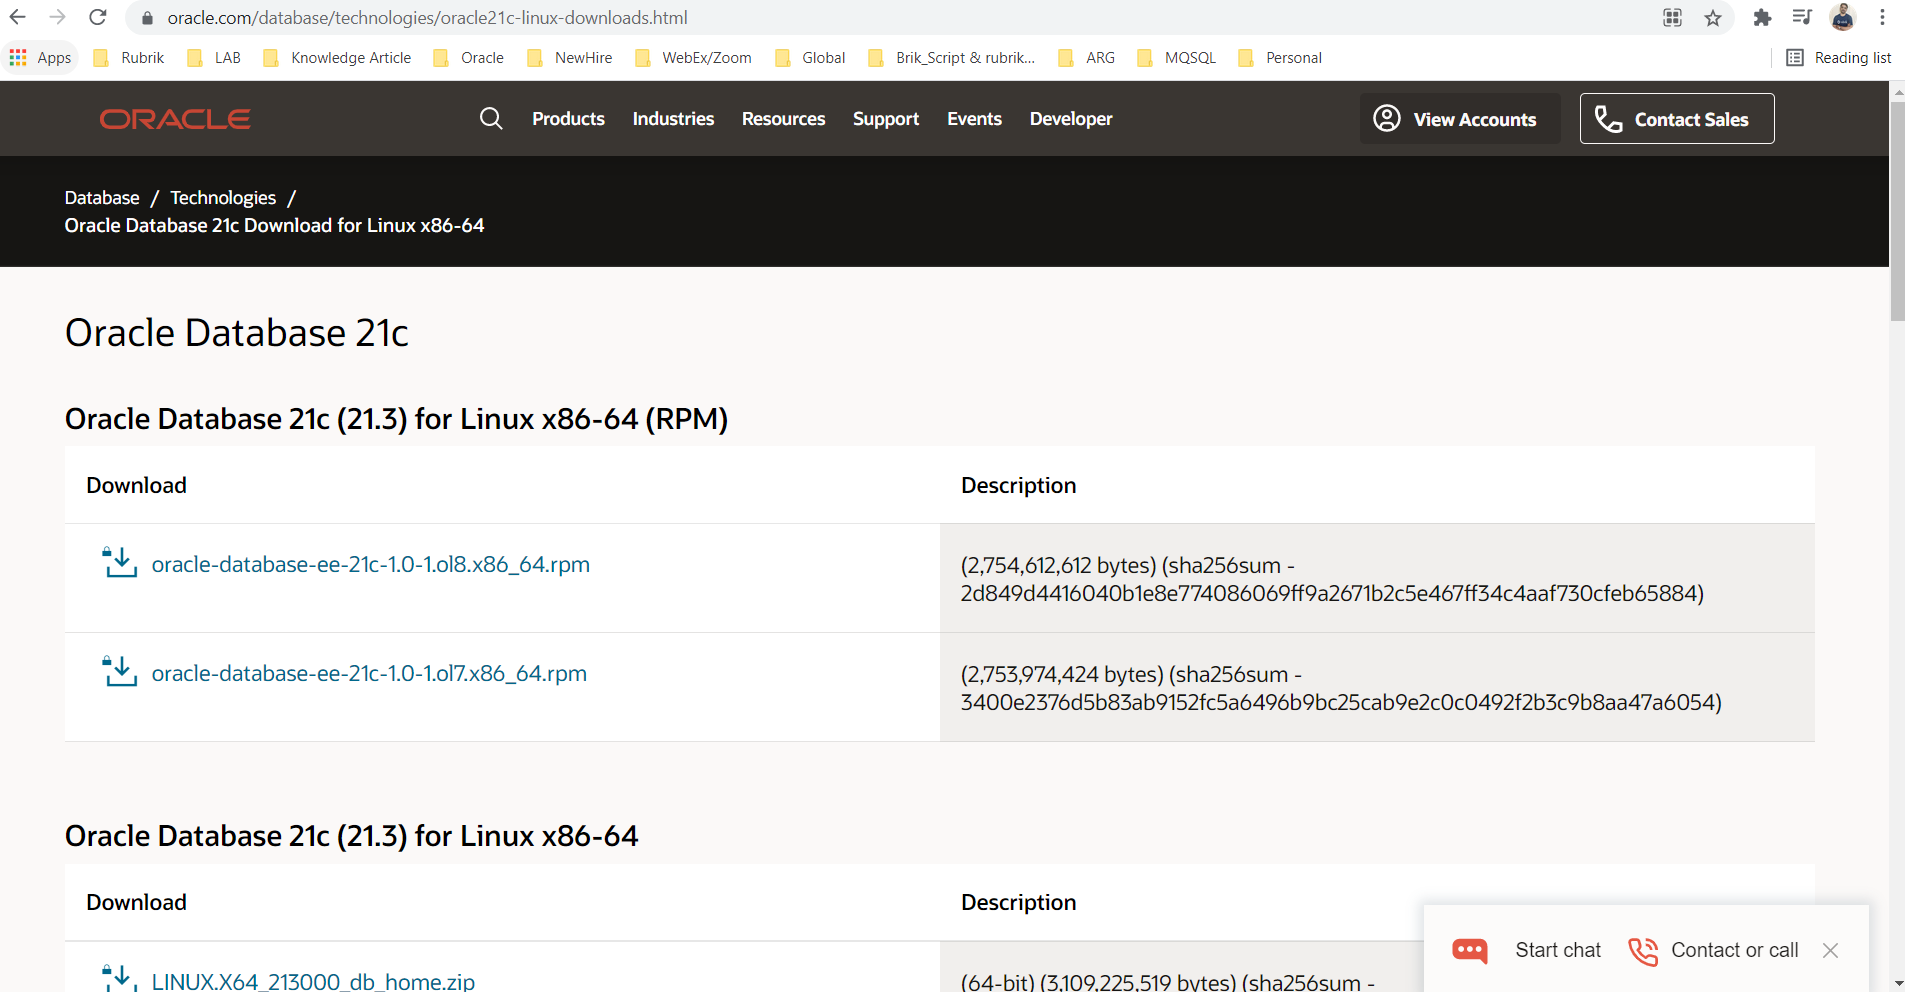Download LINUX.X64_213000_db_home.zip

pos(313,980)
